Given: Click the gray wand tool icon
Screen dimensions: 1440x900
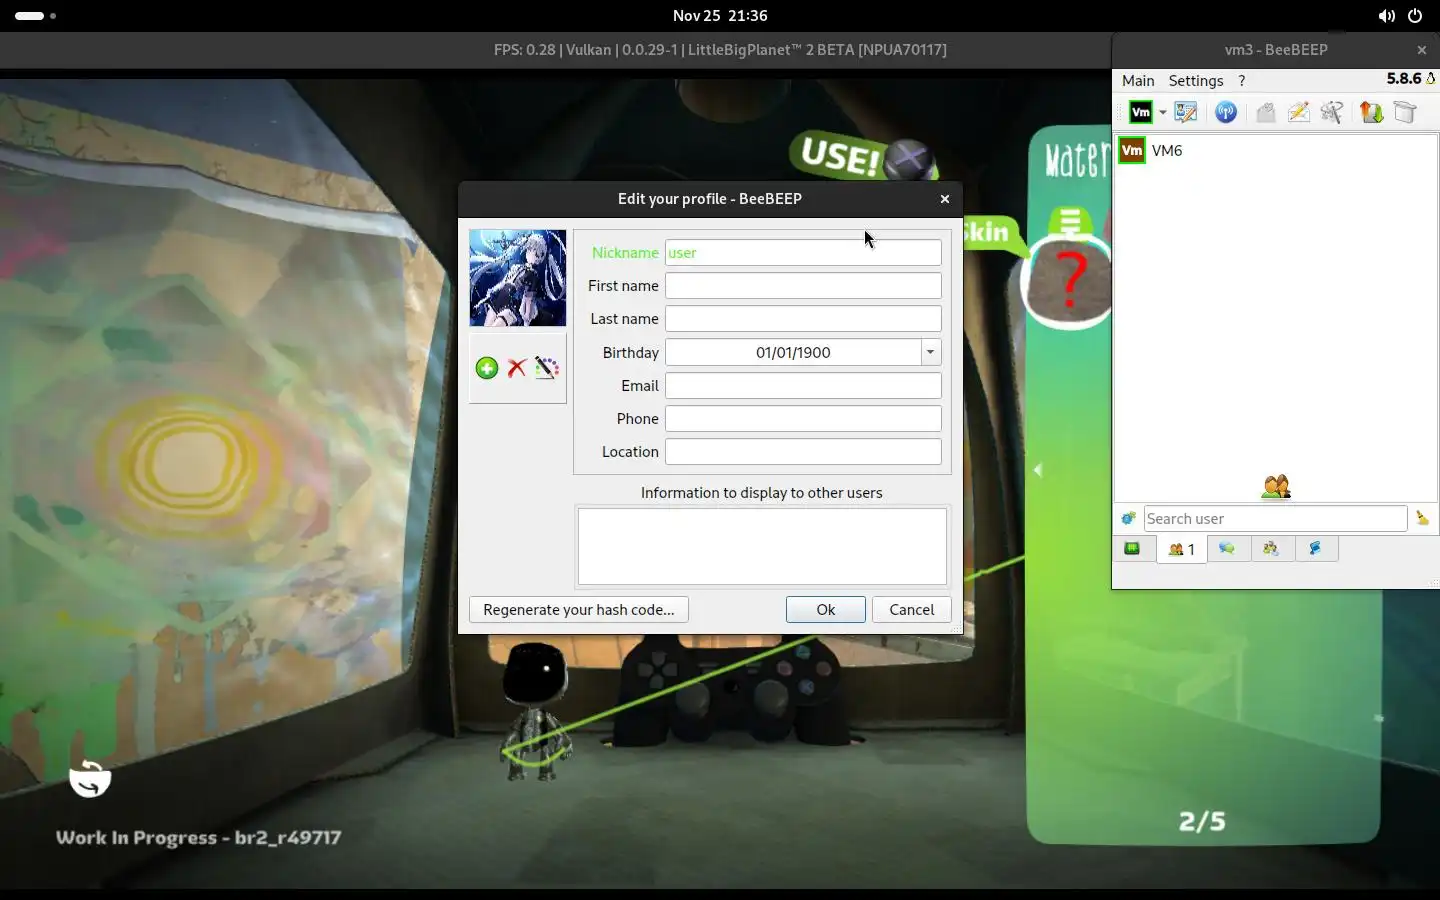Looking at the screenshot, I should click(1331, 113).
